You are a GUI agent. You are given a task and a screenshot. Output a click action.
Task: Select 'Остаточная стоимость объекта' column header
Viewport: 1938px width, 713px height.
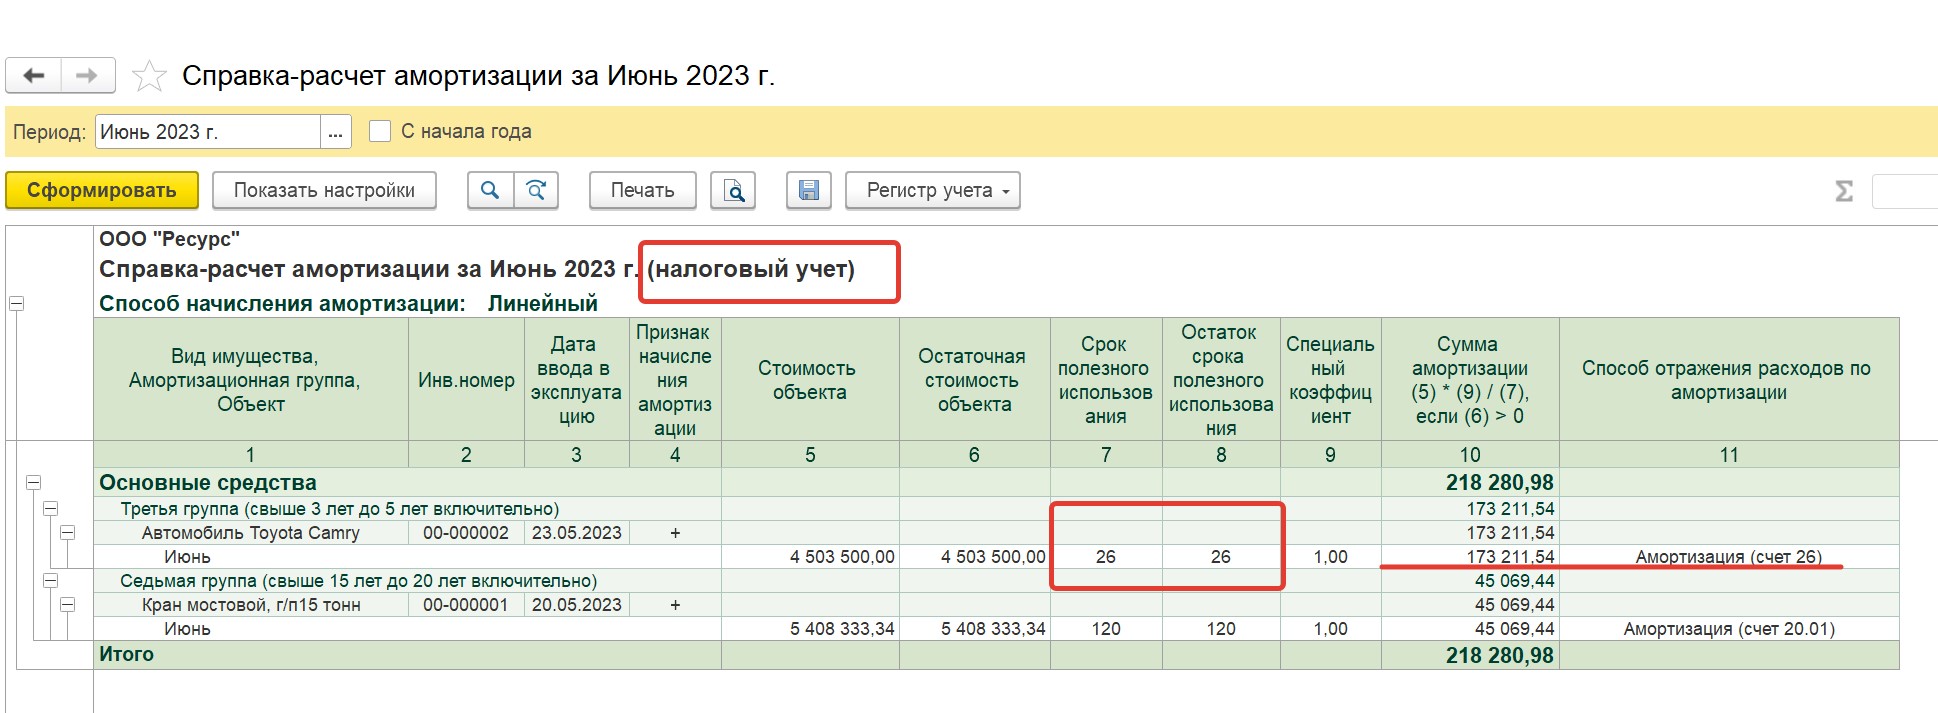[x=975, y=380]
